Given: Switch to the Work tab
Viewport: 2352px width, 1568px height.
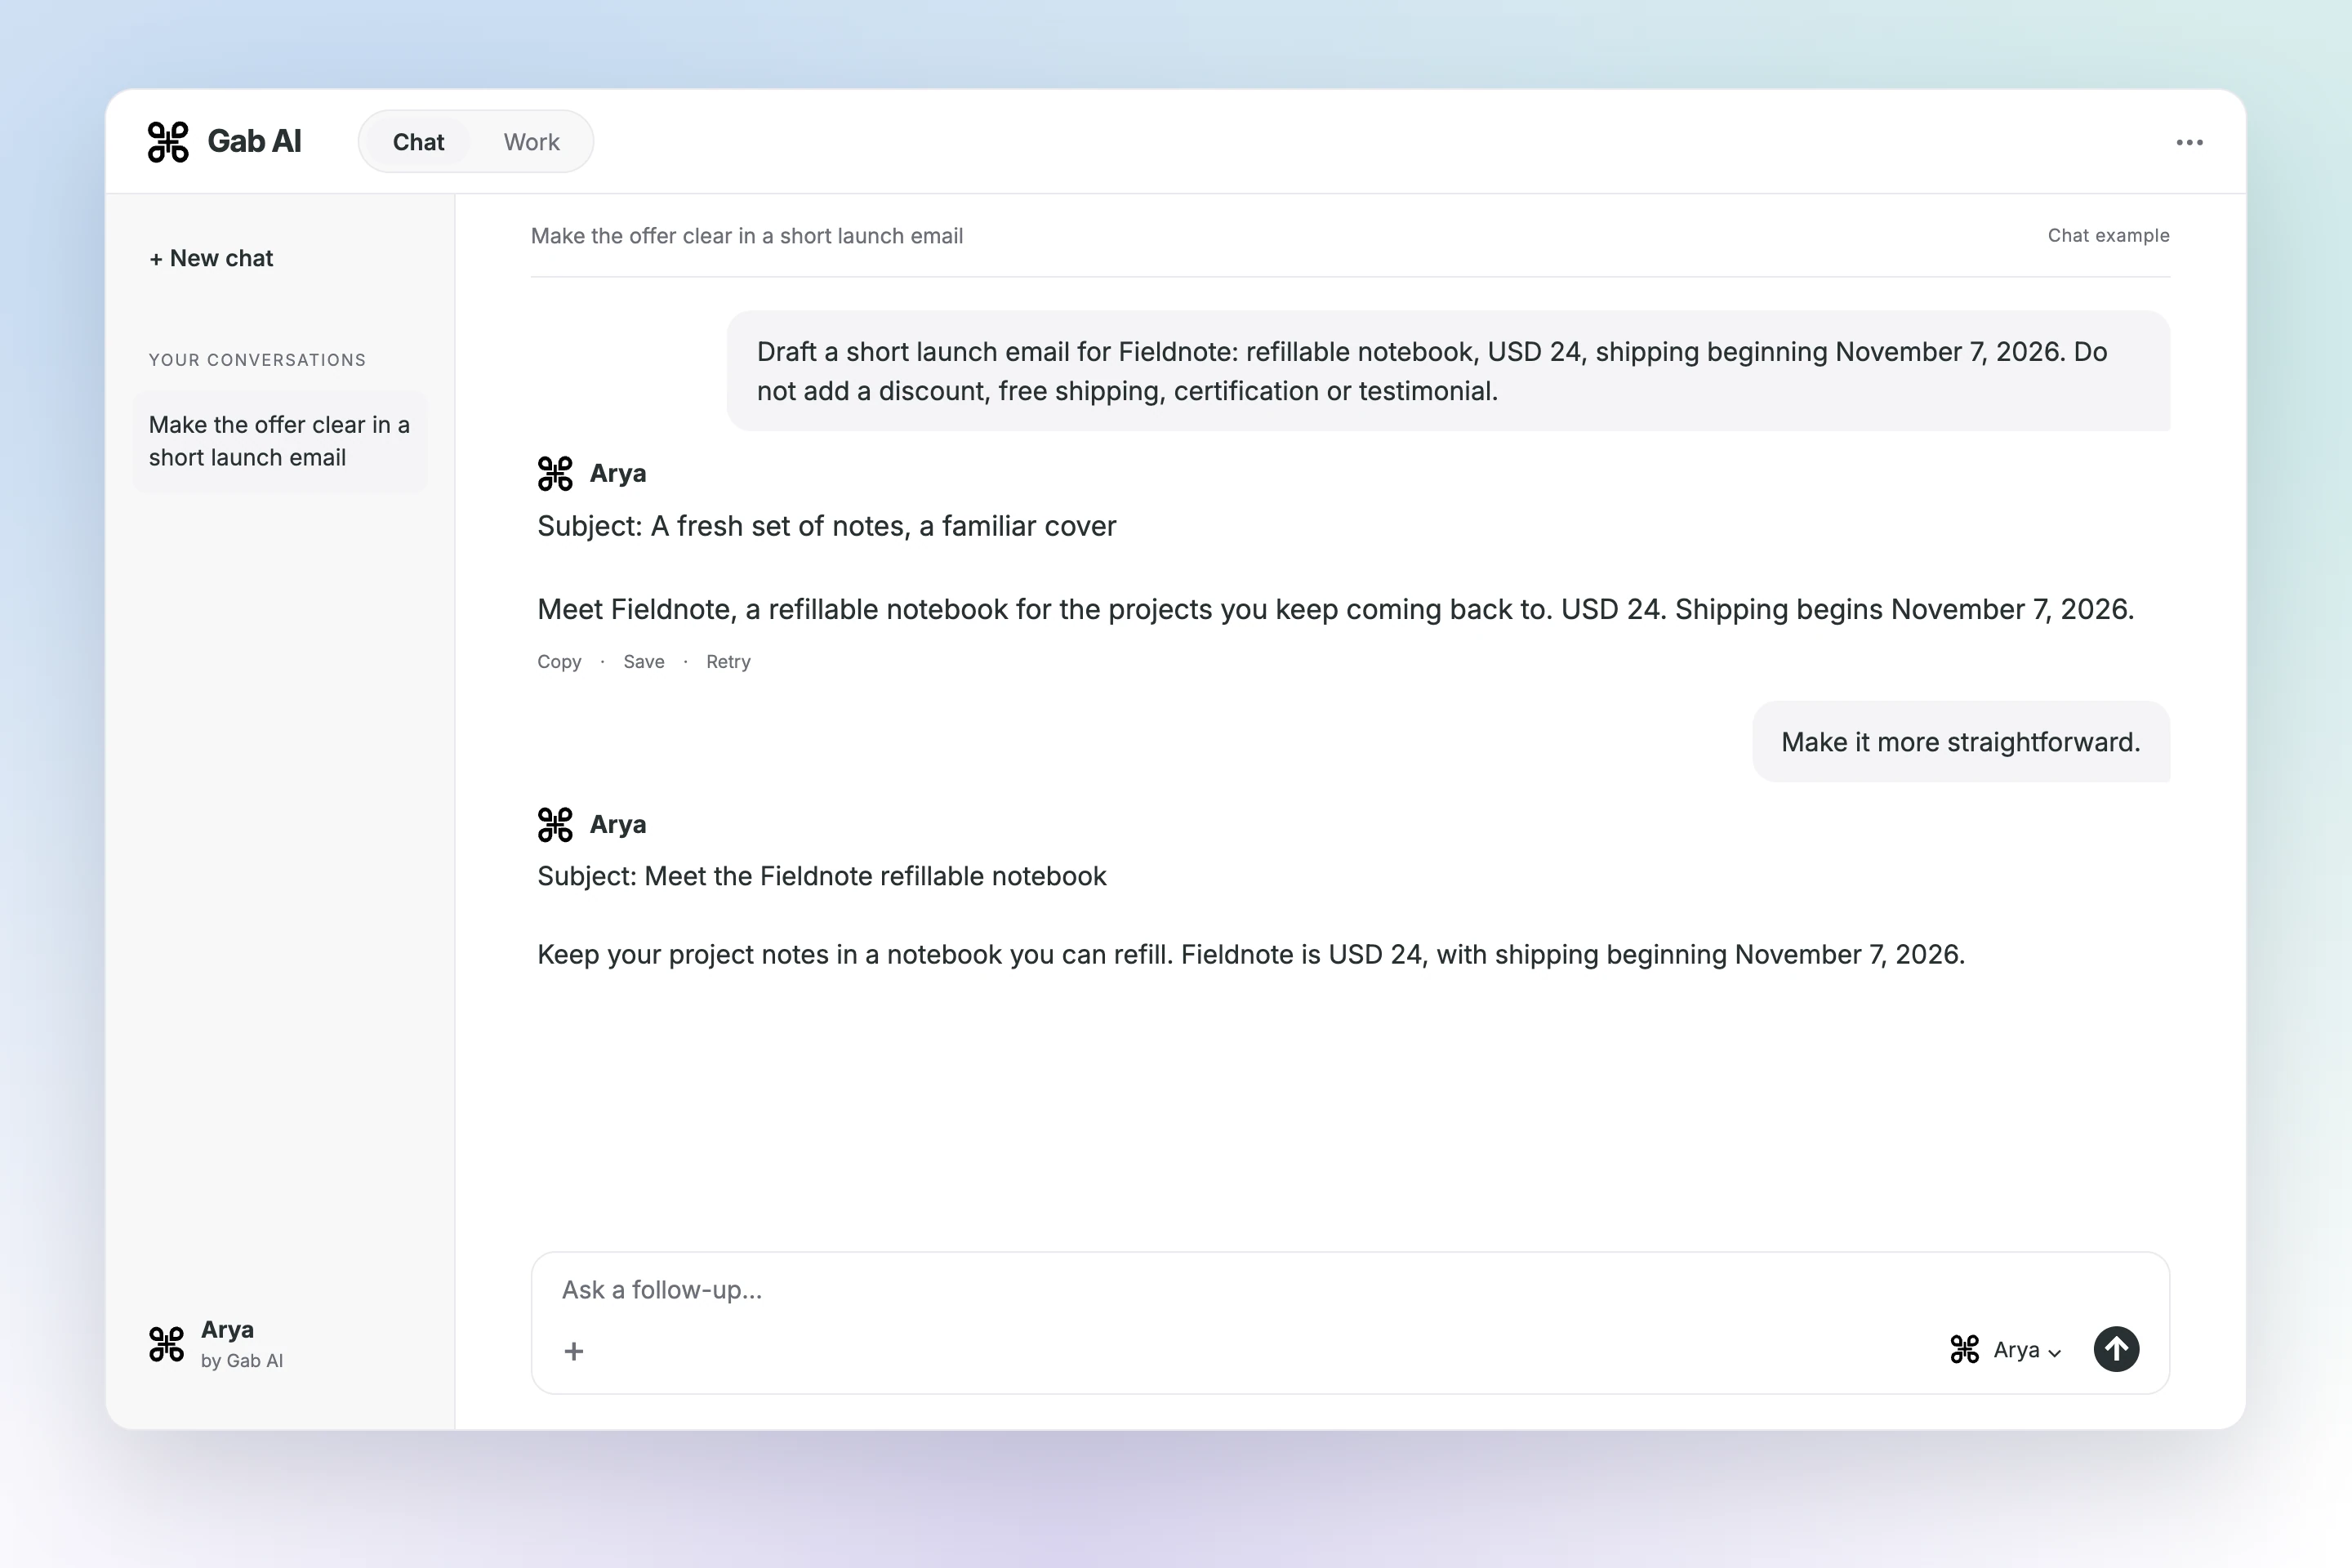Looking at the screenshot, I should [x=531, y=142].
